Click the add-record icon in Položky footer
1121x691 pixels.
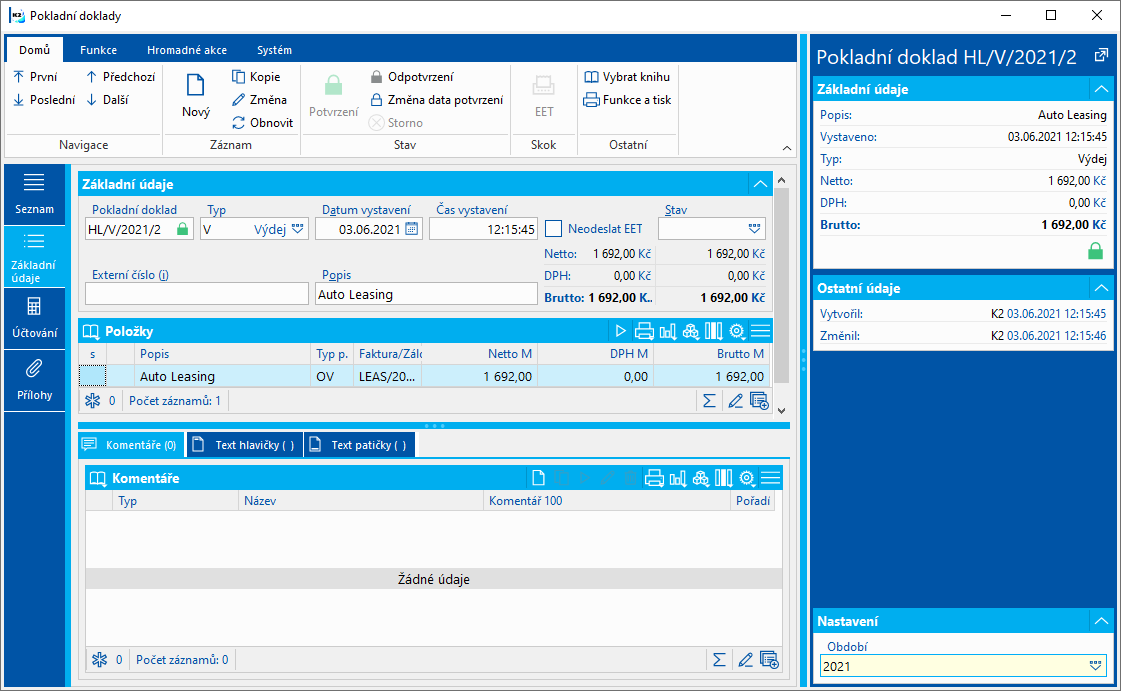(x=759, y=401)
